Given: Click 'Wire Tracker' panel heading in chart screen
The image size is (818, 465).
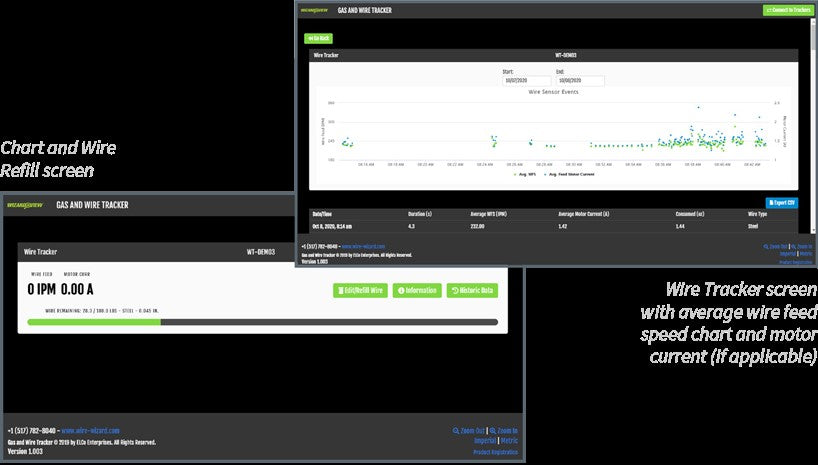Looking at the screenshot, I should tap(326, 55).
